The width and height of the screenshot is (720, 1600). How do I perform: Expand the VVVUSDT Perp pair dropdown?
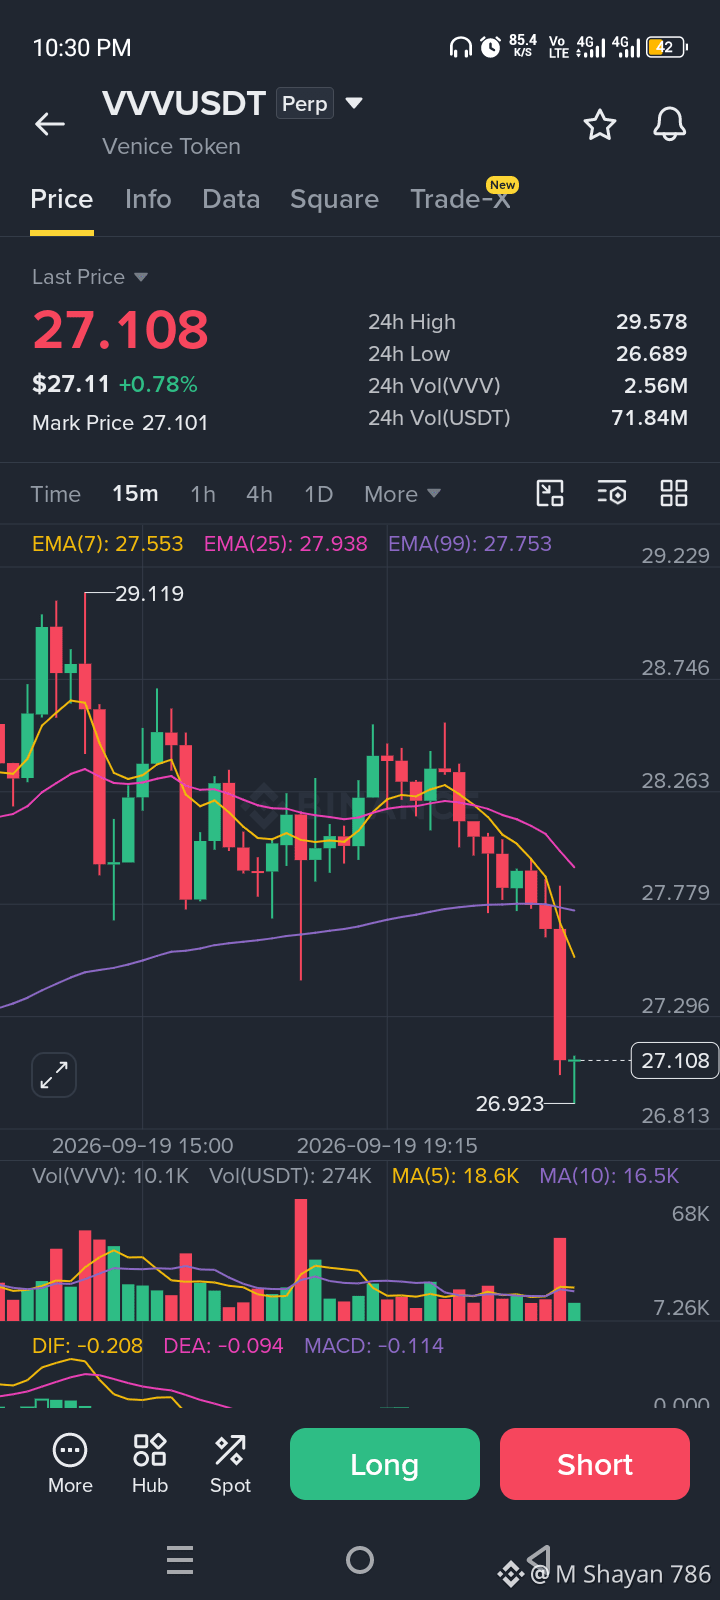coord(353,103)
